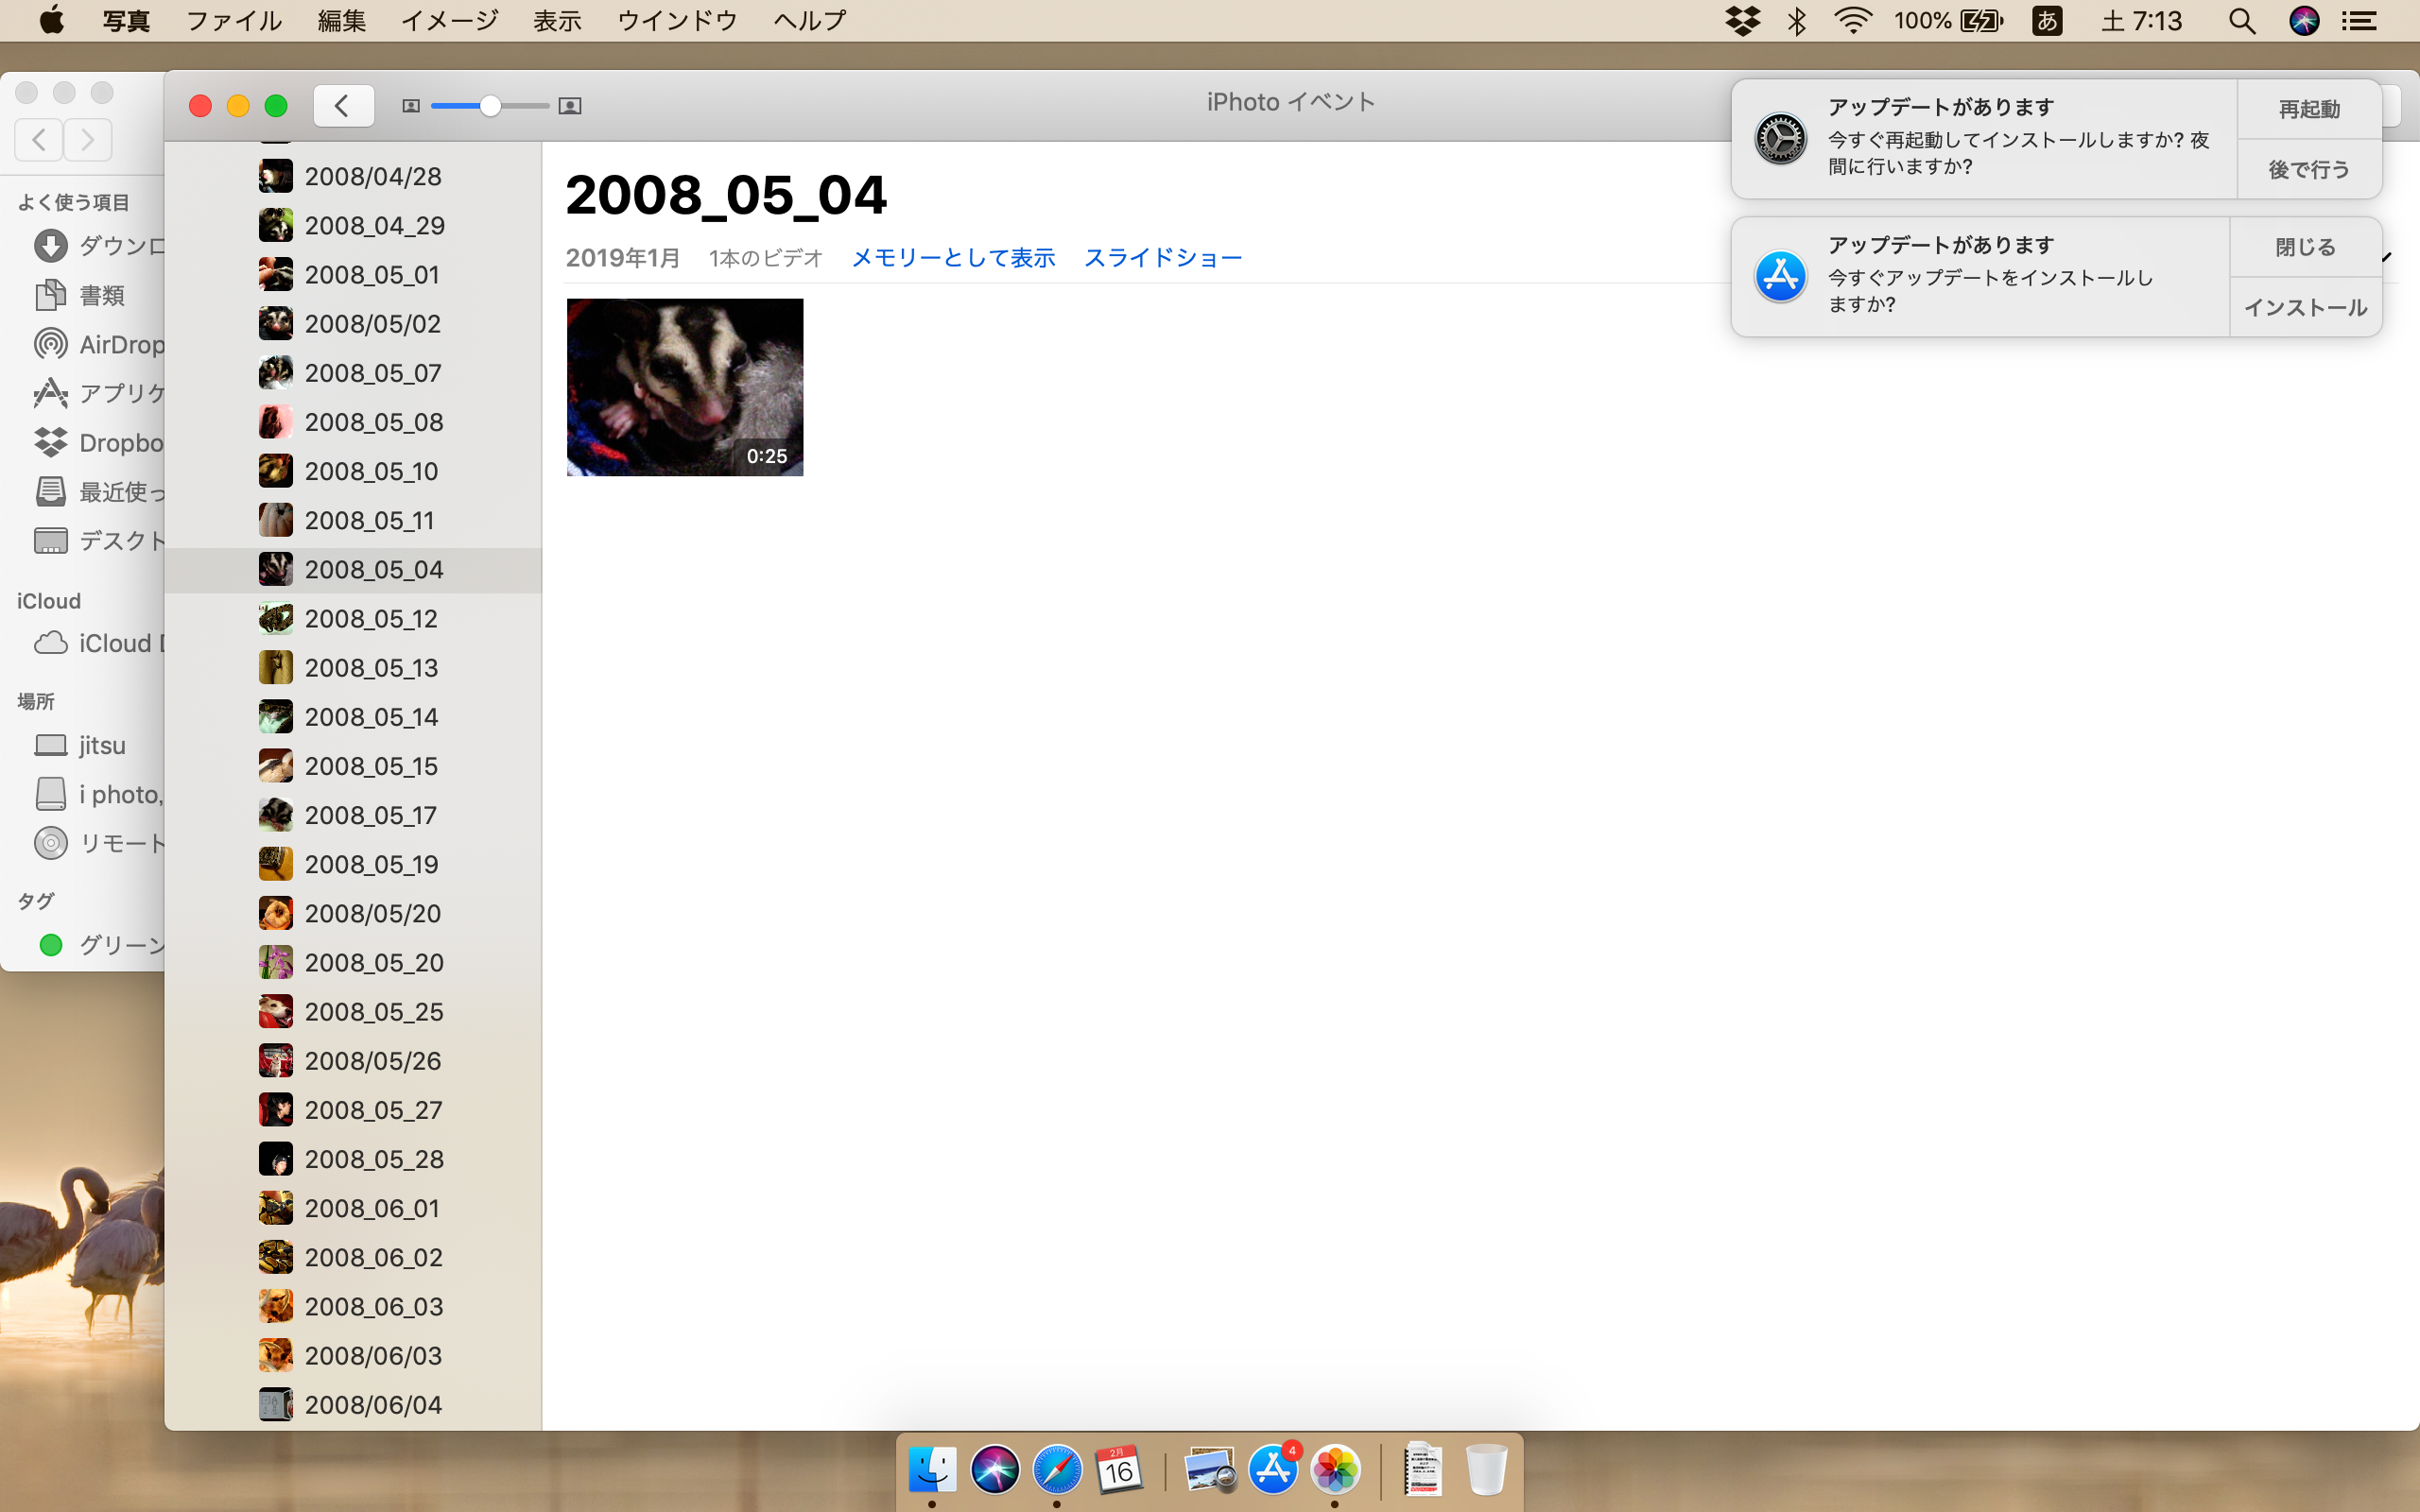Open the sugar glider video thumbnail
The image size is (2420, 1512).
click(684, 387)
